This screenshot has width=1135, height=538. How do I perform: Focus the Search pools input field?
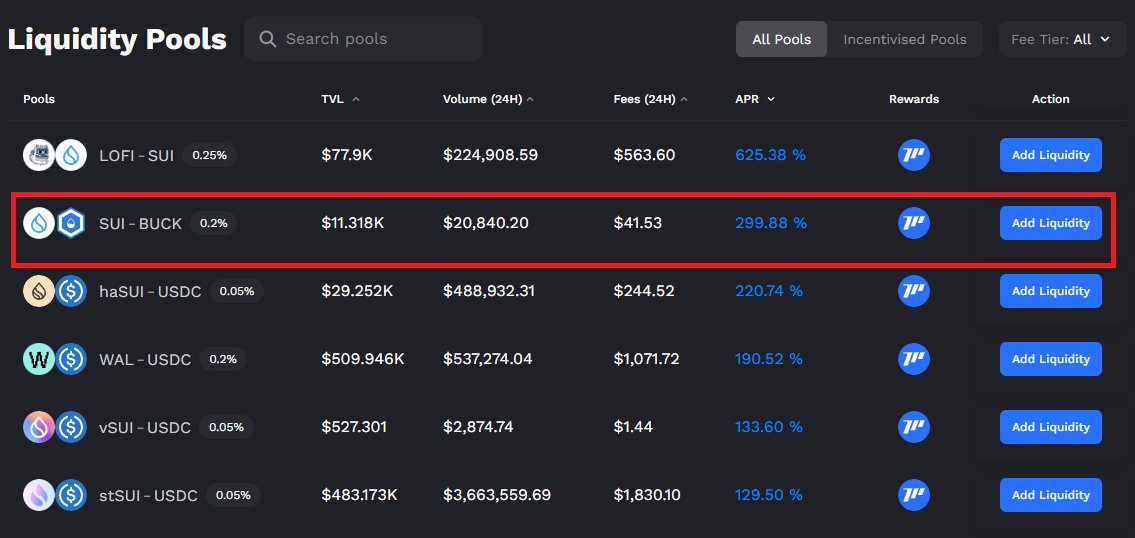[x=363, y=39]
